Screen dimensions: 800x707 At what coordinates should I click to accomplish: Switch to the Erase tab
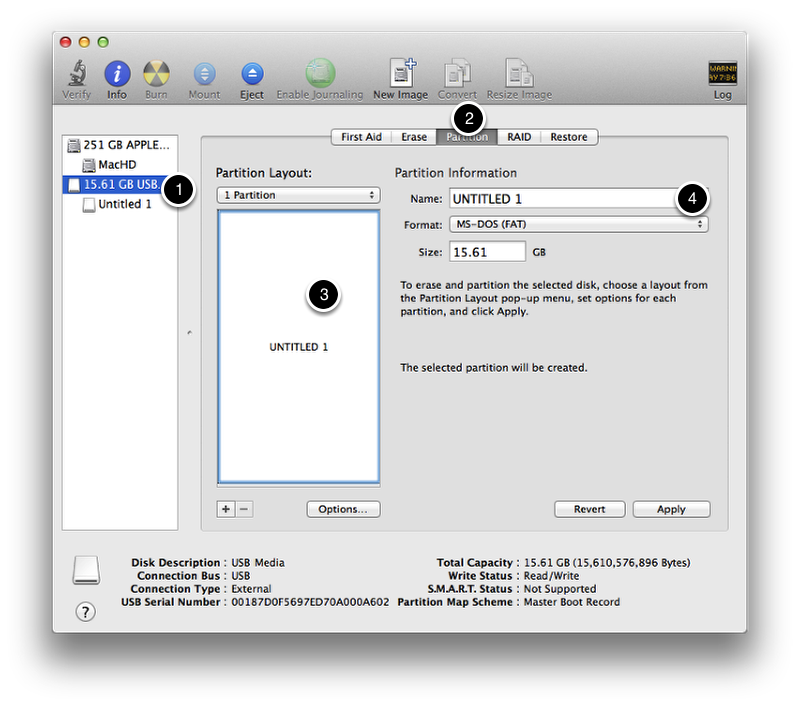click(414, 137)
